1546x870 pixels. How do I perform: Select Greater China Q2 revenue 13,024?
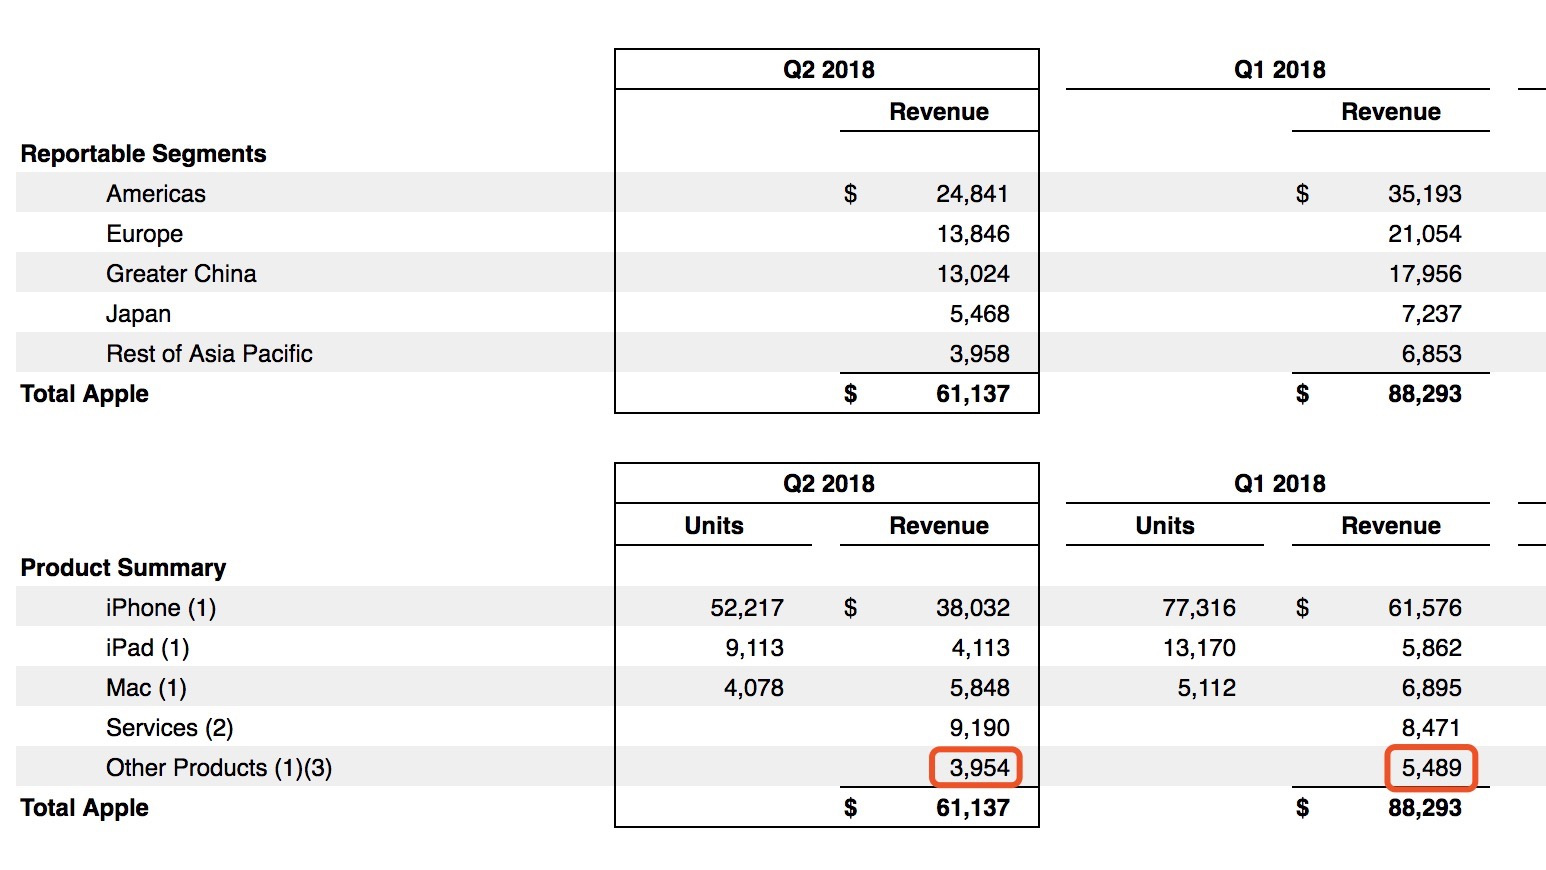click(x=973, y=274)
